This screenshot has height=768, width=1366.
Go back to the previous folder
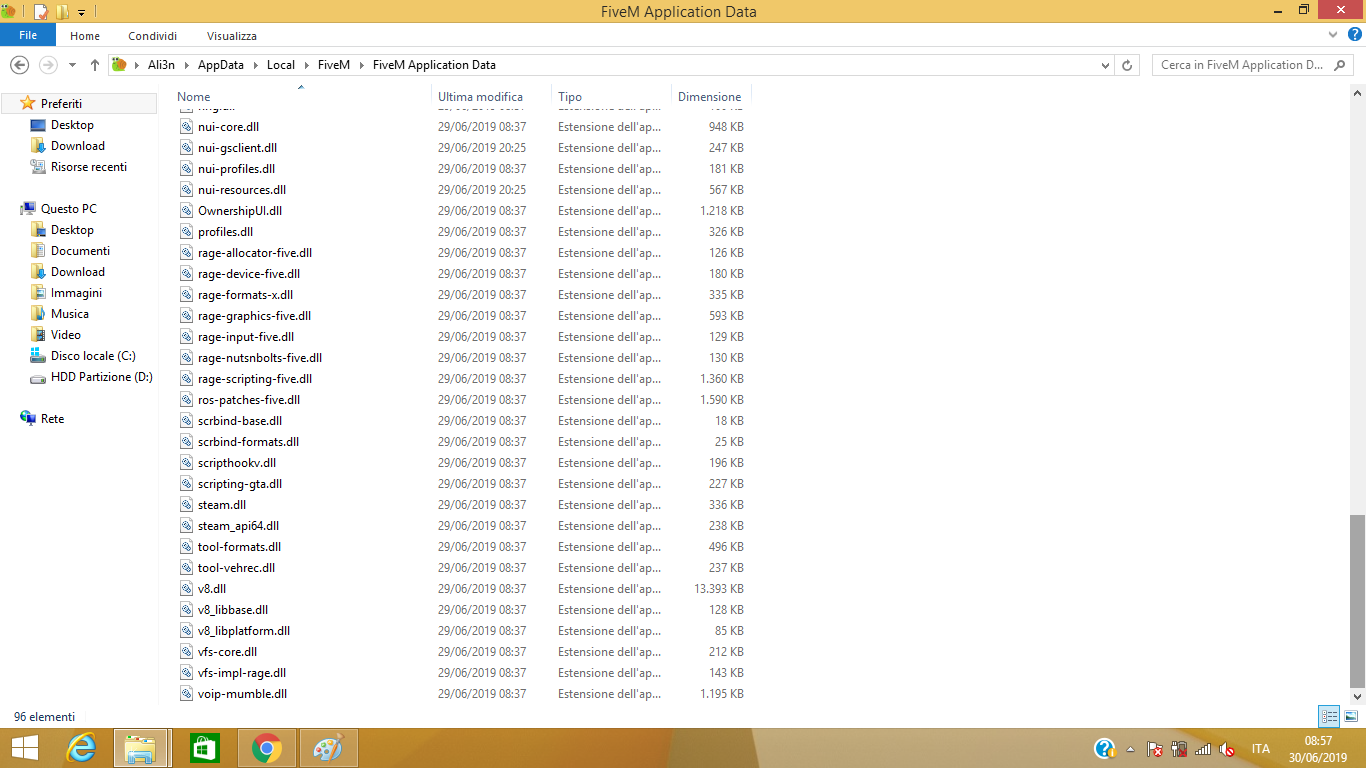coord(18,65)
